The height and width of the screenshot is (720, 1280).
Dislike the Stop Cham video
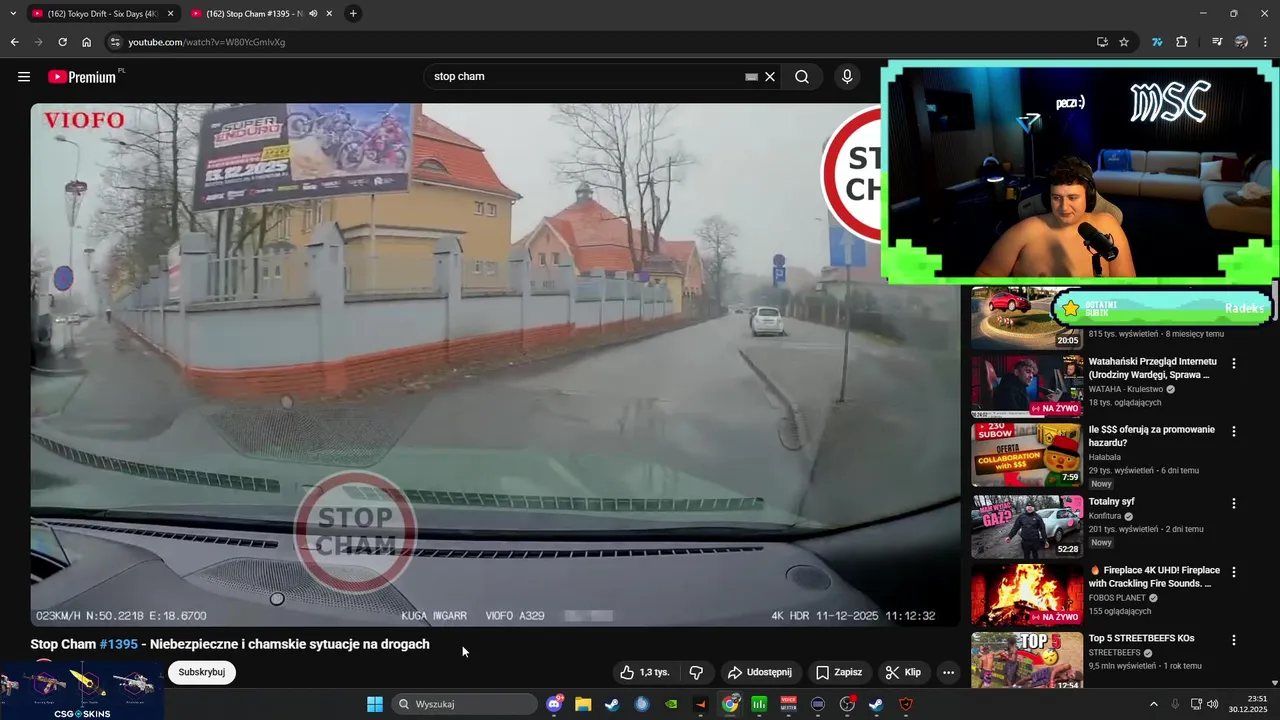pos(696,672)
